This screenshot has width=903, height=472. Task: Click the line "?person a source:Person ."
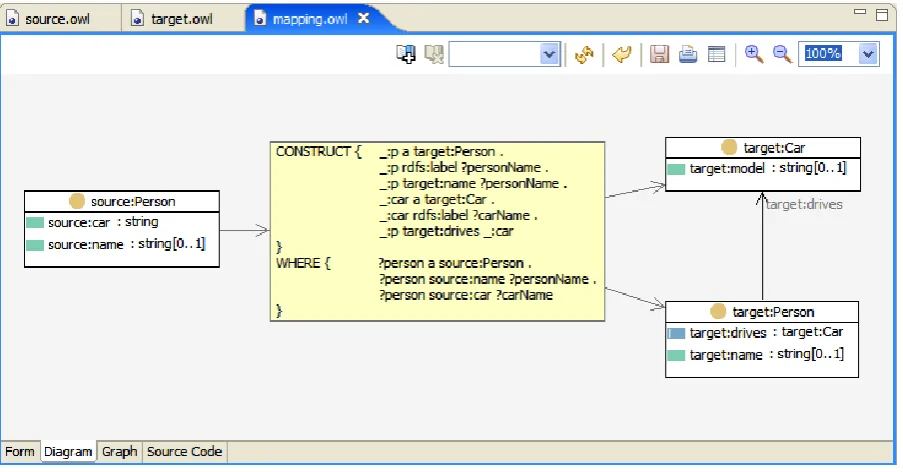pyautogui.click(x=455, y=263)
